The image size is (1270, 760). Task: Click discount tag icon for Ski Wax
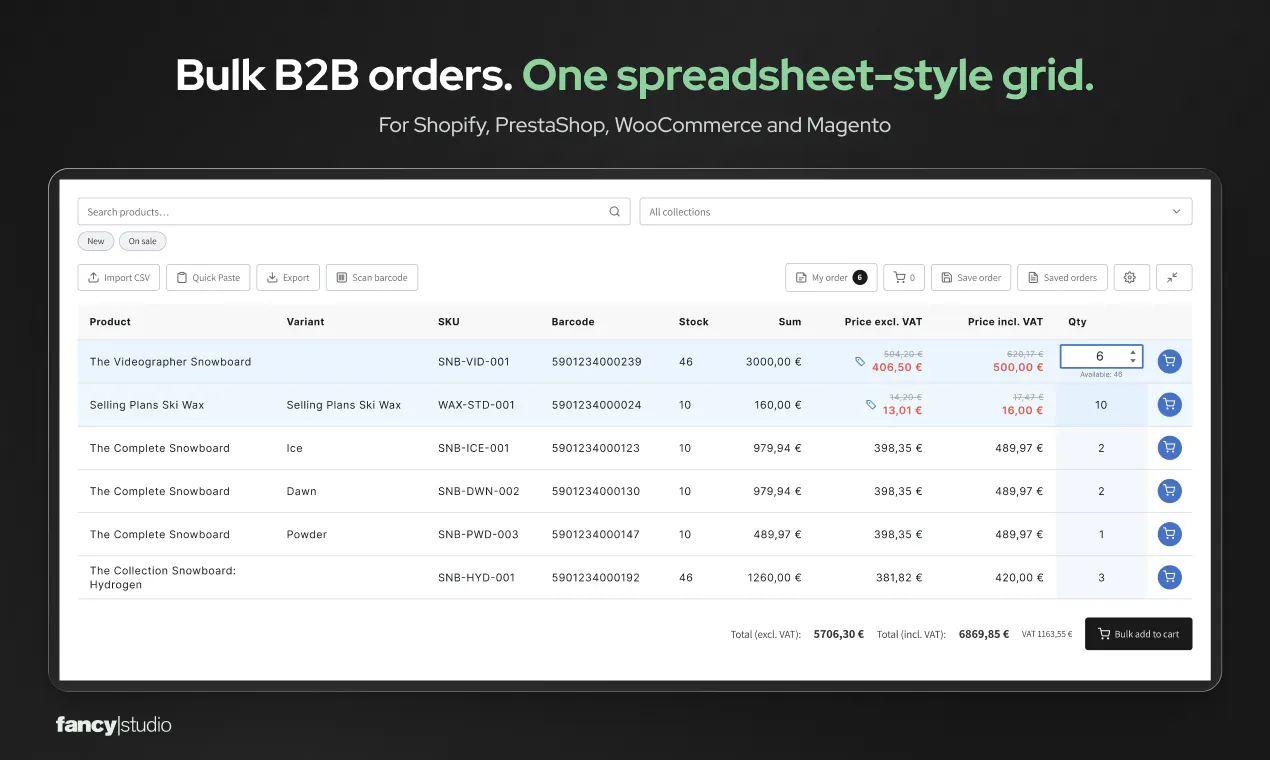pyautogui.click(x=871, y=404)
